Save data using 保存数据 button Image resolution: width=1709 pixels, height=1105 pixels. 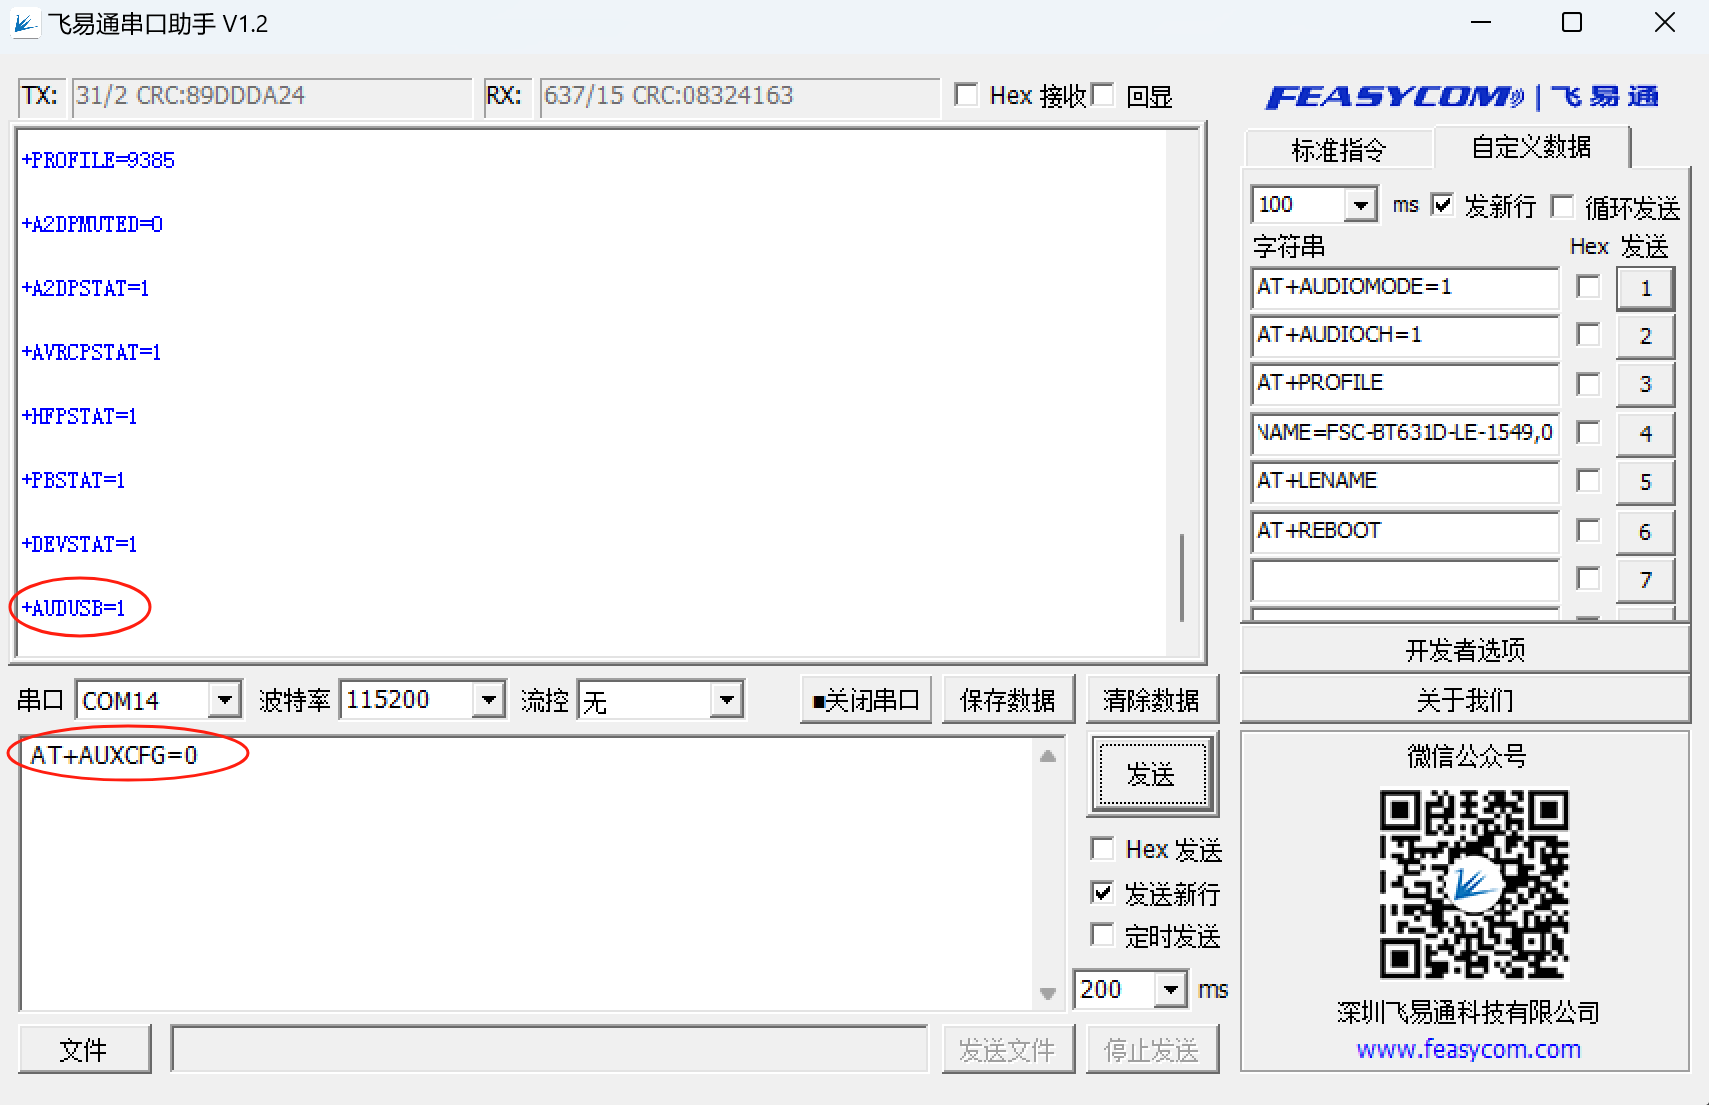(1008, 698)
